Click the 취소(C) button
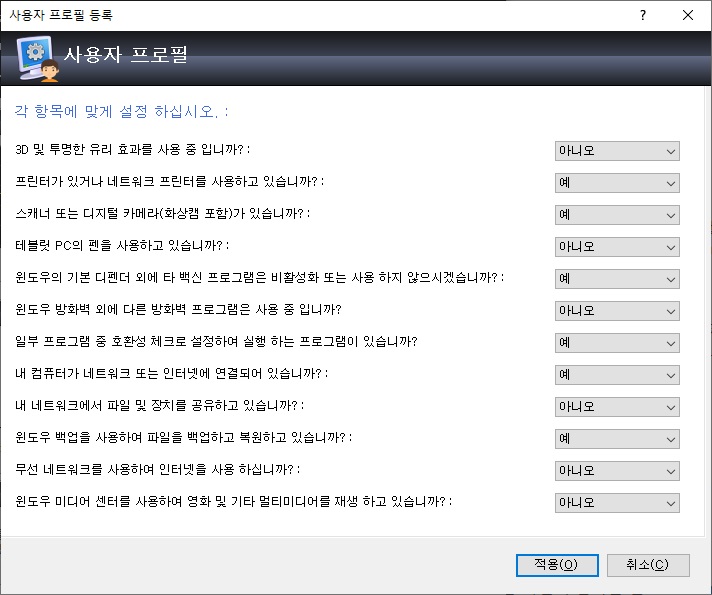 (x=648, y=565)
